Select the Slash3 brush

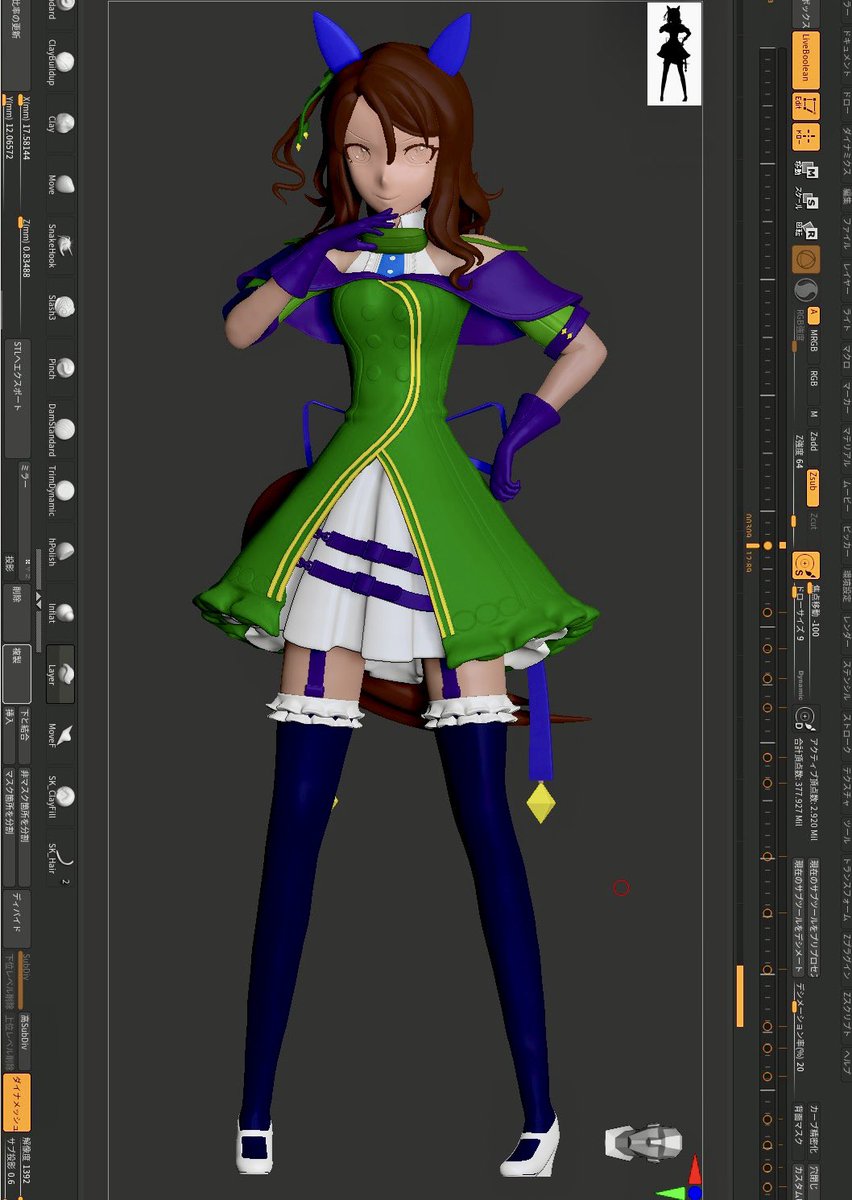[61, 306]
